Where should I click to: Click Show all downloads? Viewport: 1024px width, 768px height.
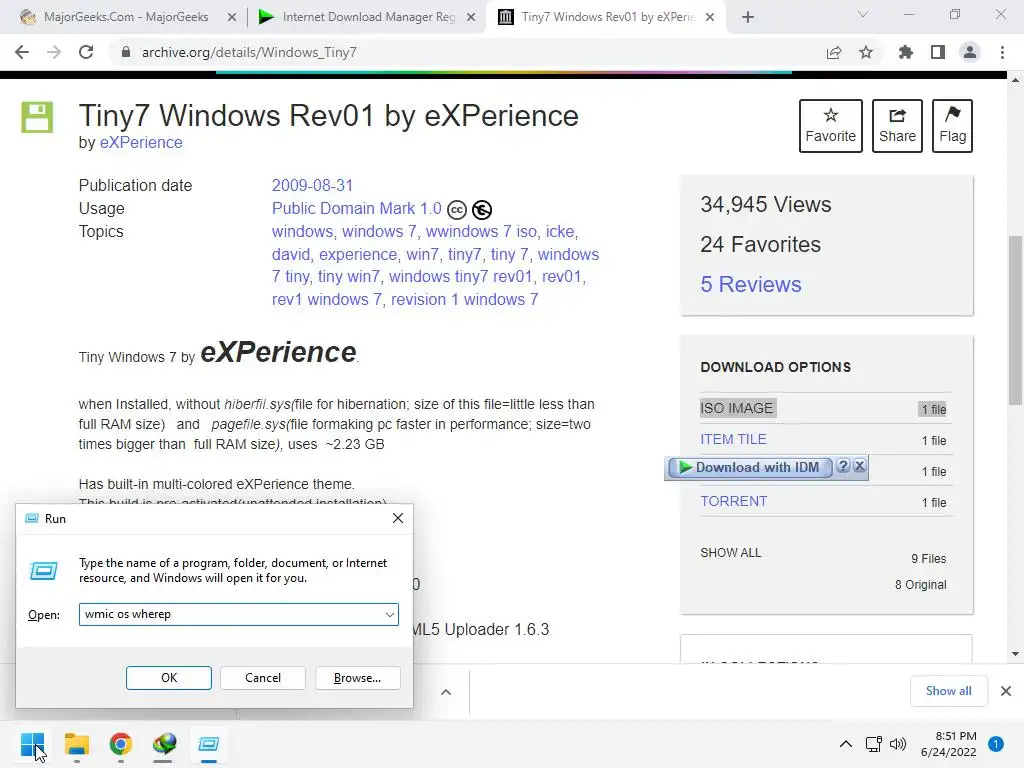click(948, 691)
